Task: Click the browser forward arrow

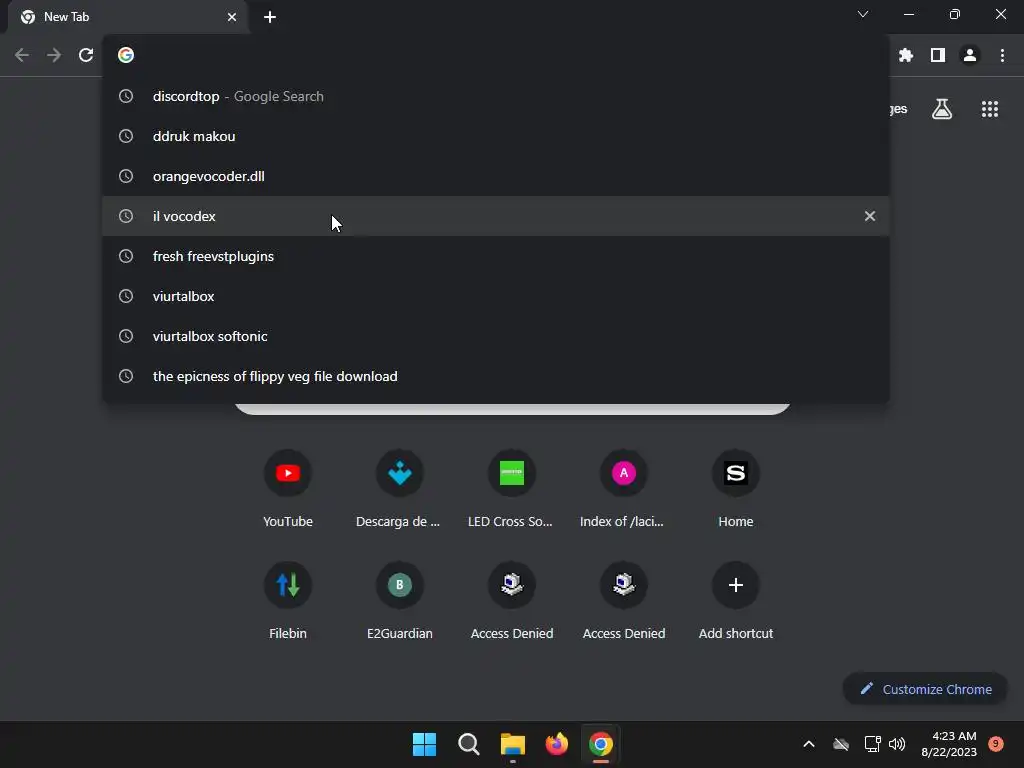Action: click(54, 56)
